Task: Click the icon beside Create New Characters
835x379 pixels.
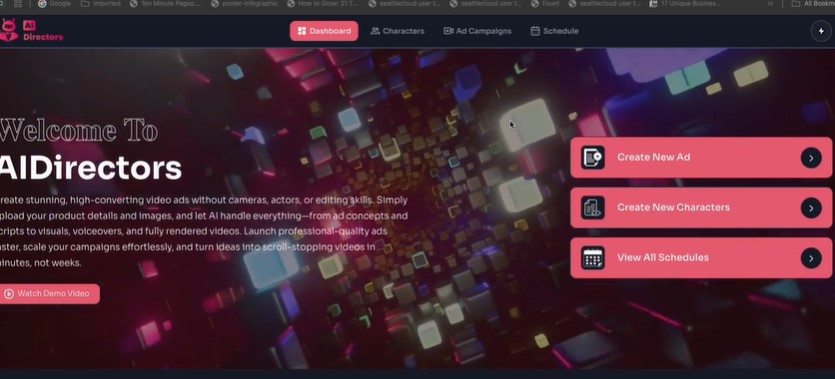Action: [x=593, y=208]
